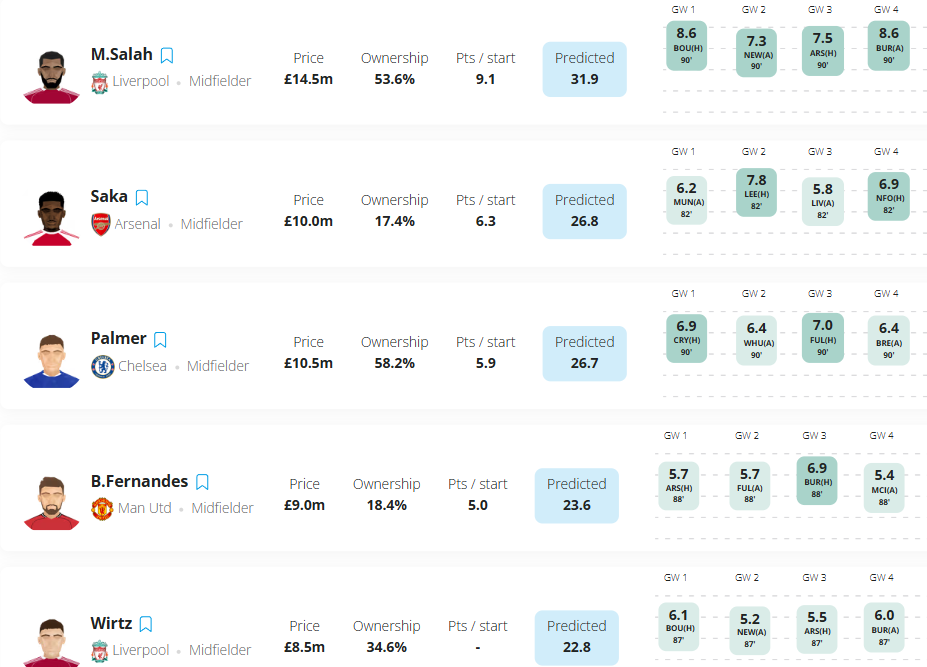Open Palmer's player profile name
Screen dimensions: 927x667
118,339
